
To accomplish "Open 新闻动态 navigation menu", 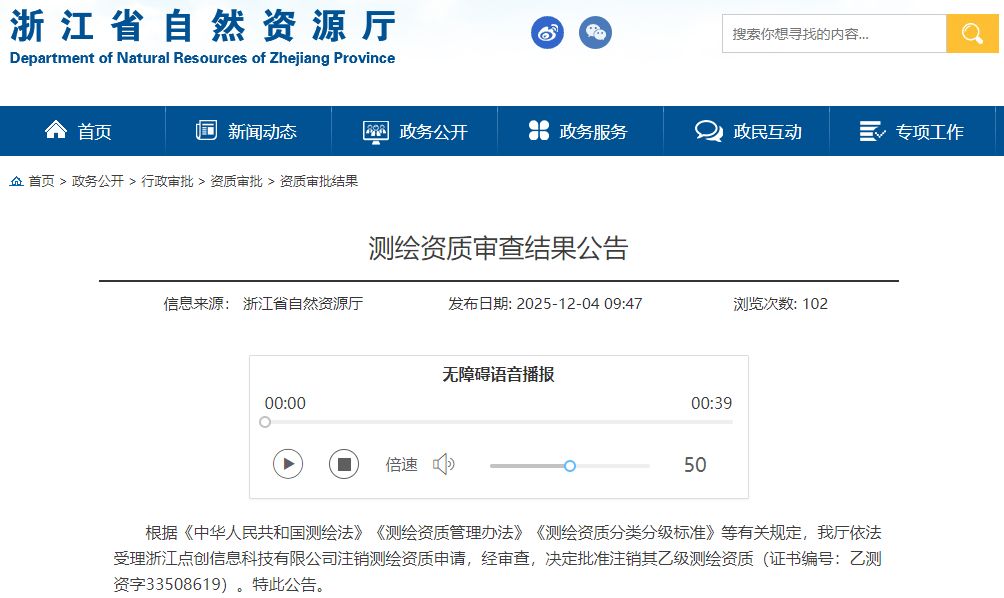I will (247, 131).
